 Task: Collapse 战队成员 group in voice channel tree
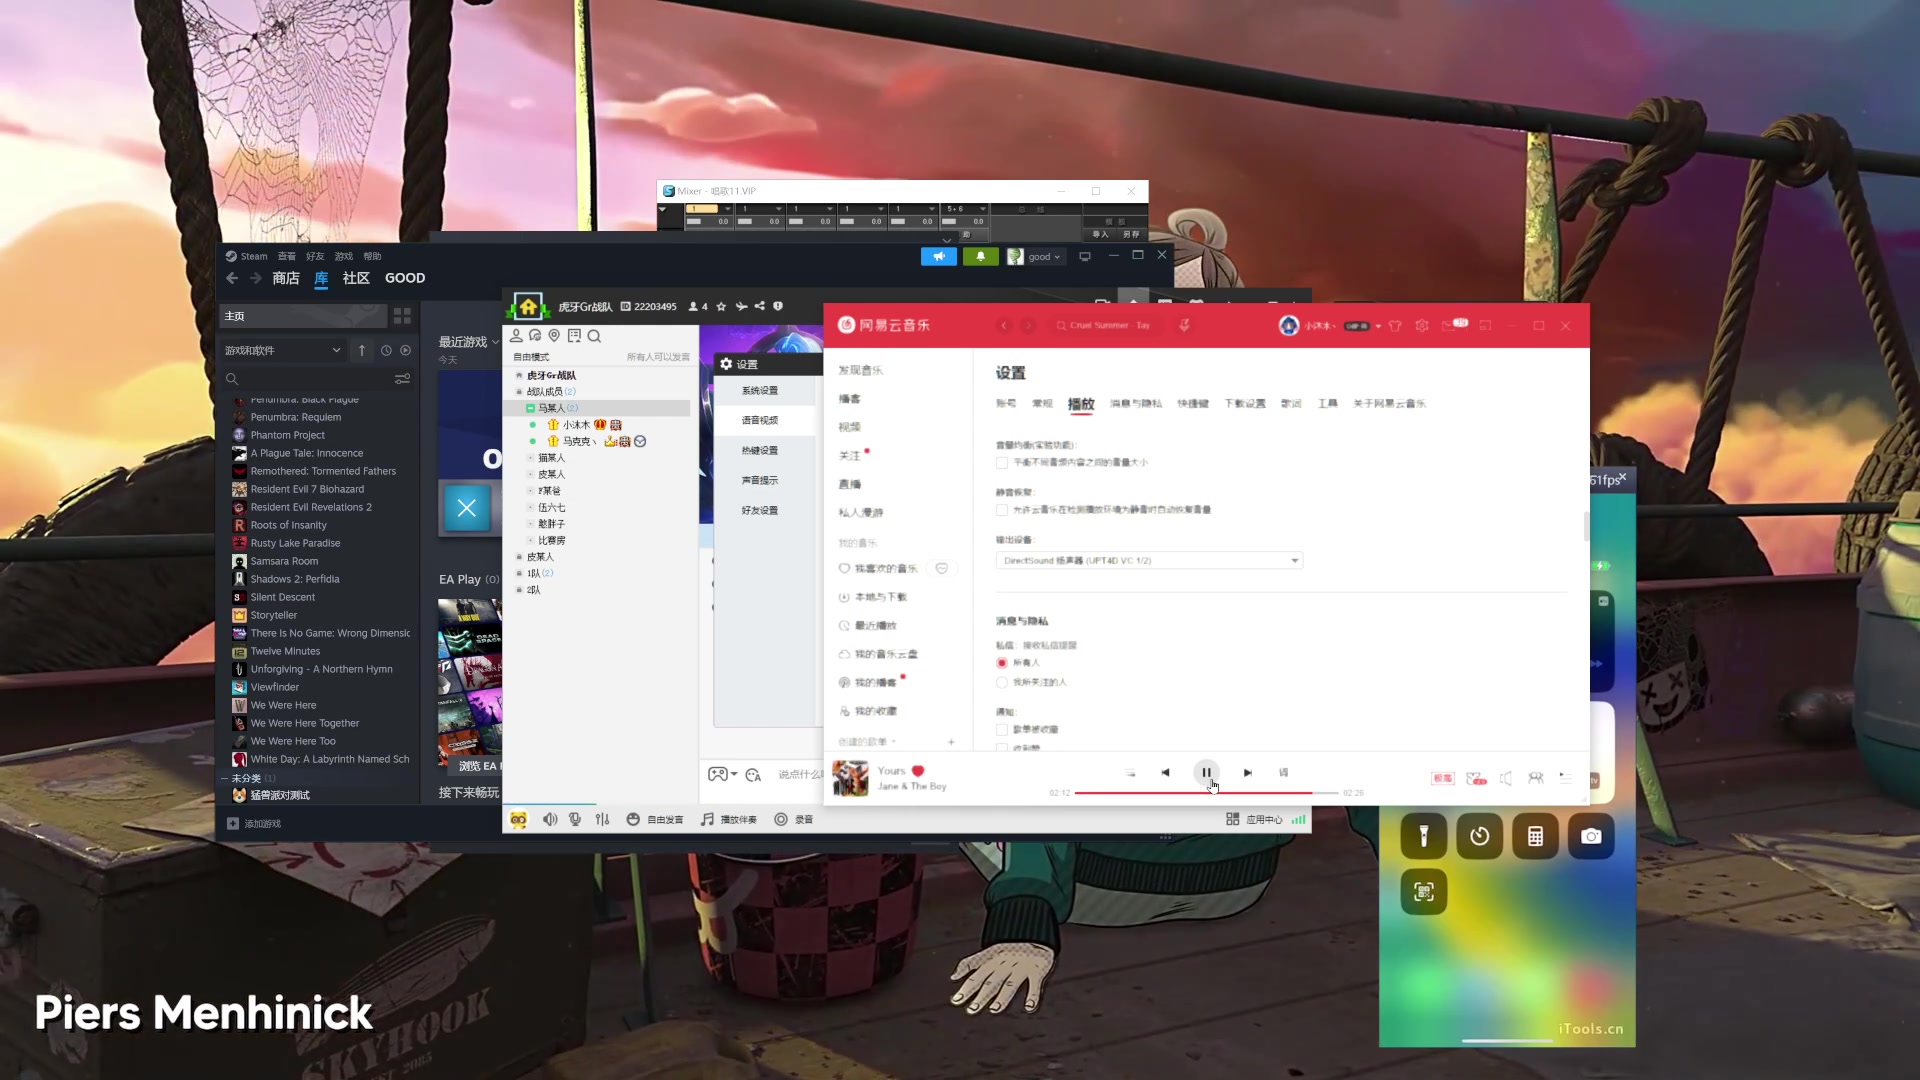(519, 392)
